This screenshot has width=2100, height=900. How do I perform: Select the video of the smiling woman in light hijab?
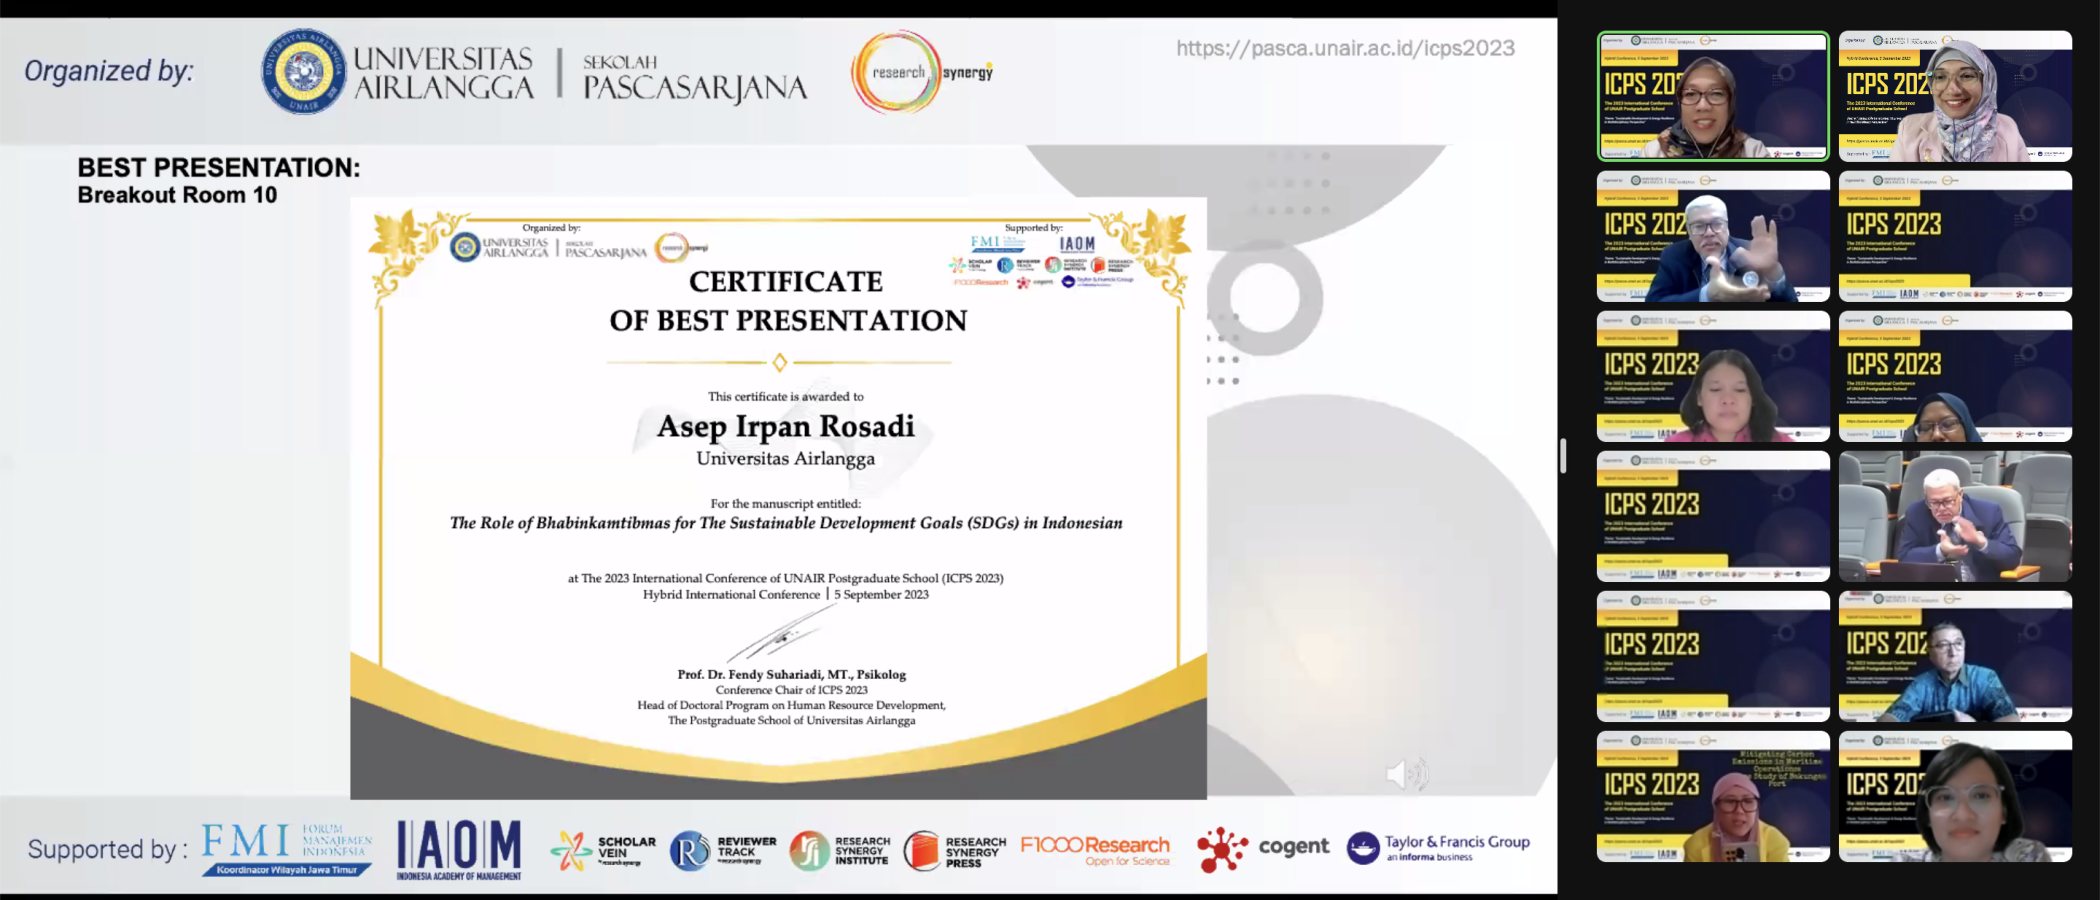[1955, 96]
